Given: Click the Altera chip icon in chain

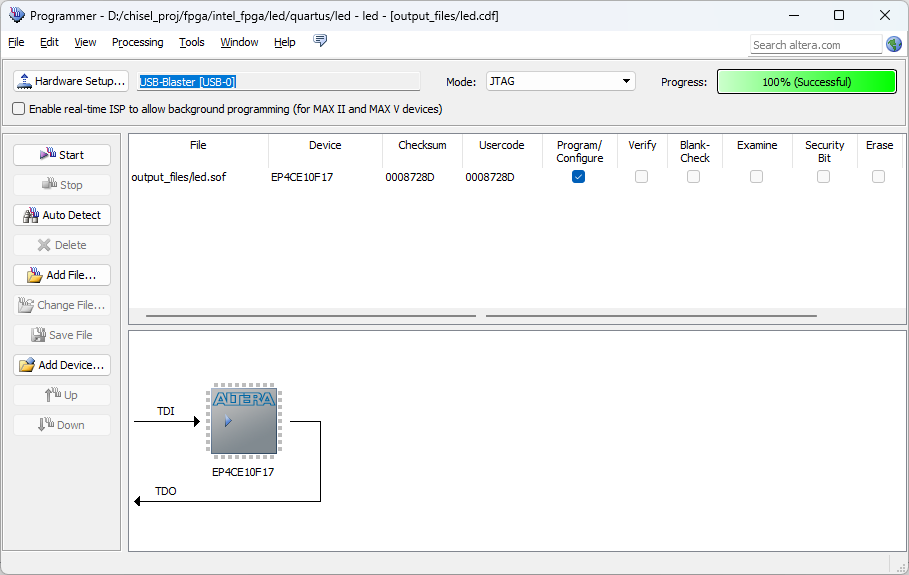Looking at the screenshot, I should pos(244,421).
